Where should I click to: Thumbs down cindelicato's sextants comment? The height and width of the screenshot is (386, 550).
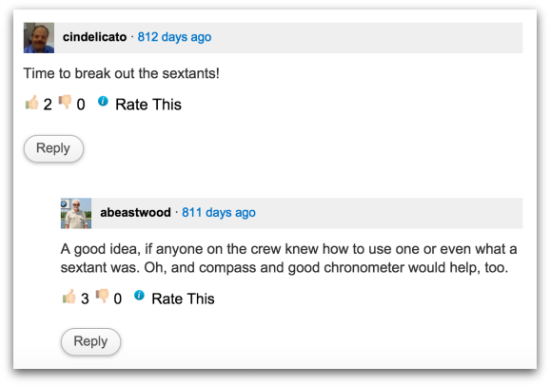tap(65, 102)
